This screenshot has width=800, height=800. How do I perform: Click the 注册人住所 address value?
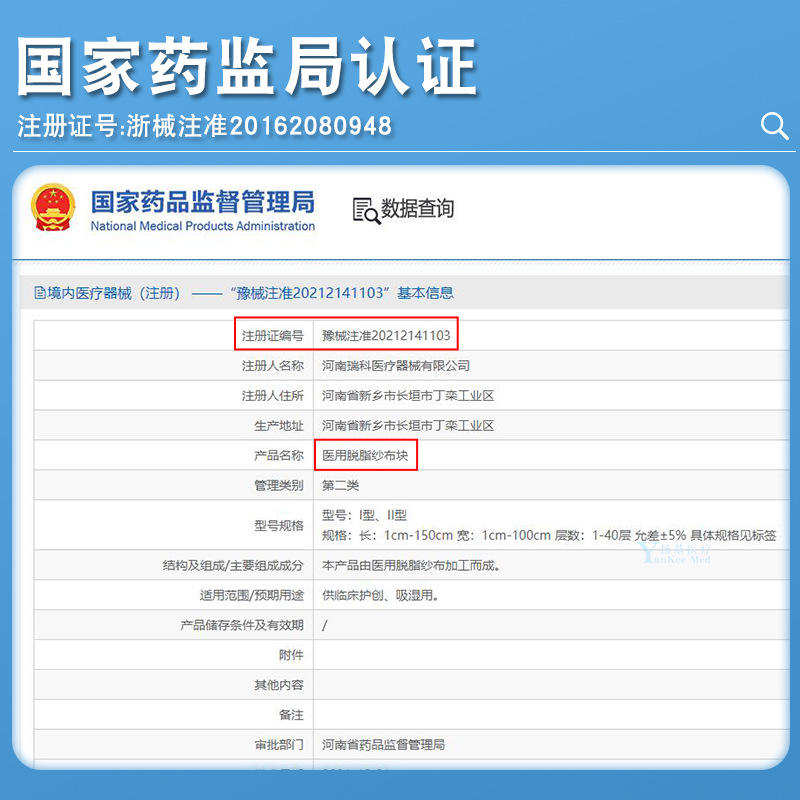coord(408,395)
